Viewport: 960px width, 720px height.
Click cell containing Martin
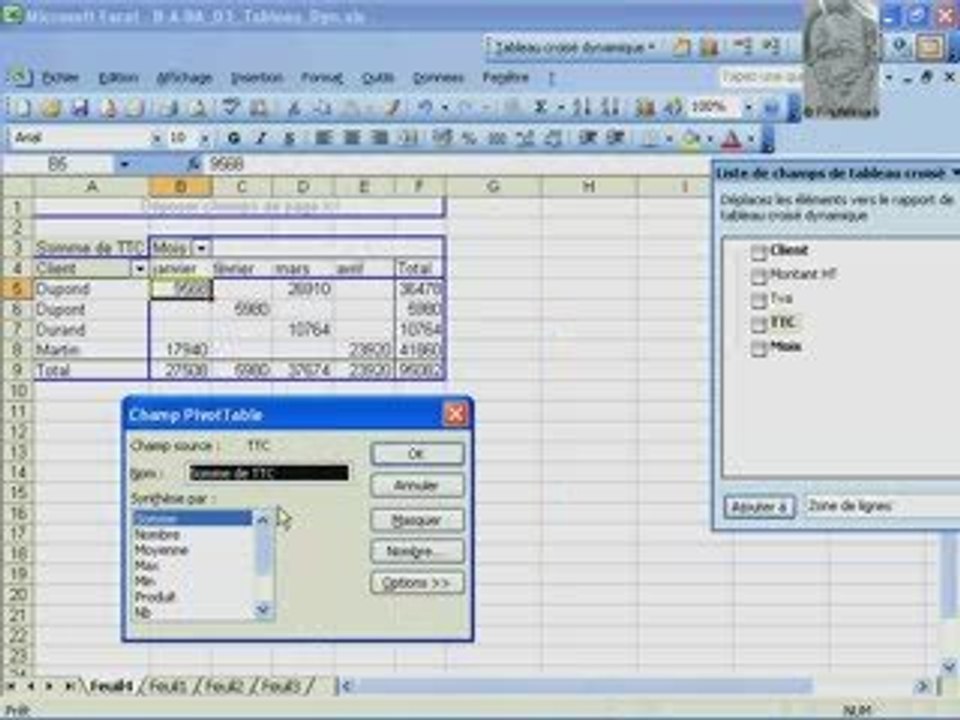91,350
